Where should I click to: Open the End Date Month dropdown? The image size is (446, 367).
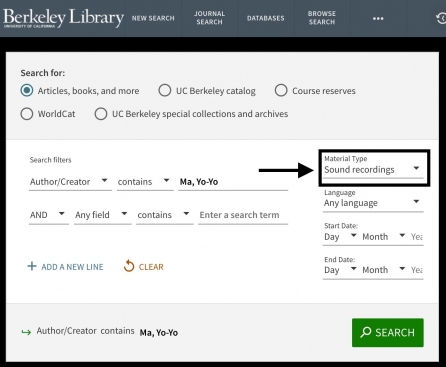click(384, 270)
